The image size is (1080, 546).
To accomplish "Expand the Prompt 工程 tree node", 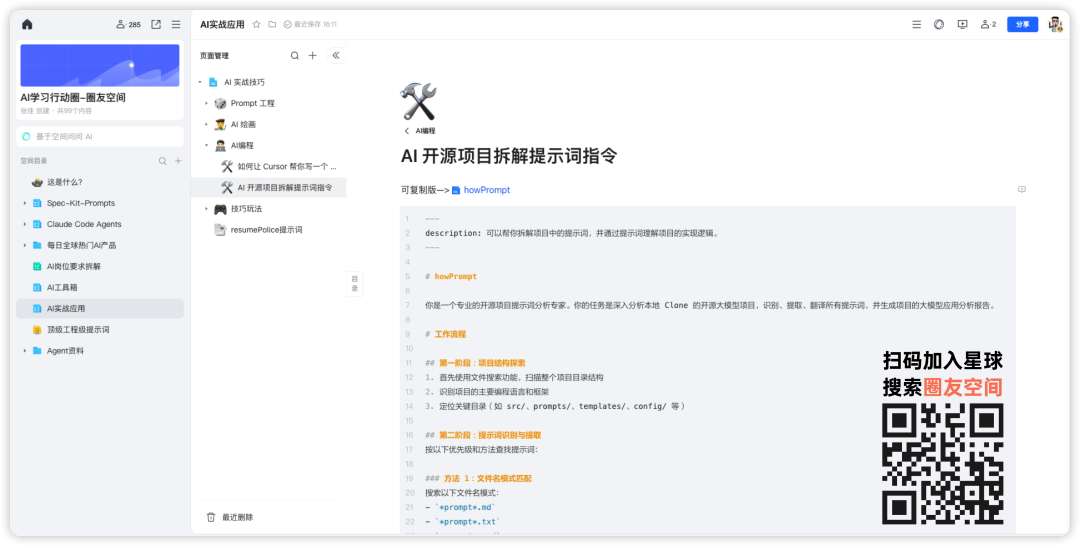I will (x=207, y=103).
